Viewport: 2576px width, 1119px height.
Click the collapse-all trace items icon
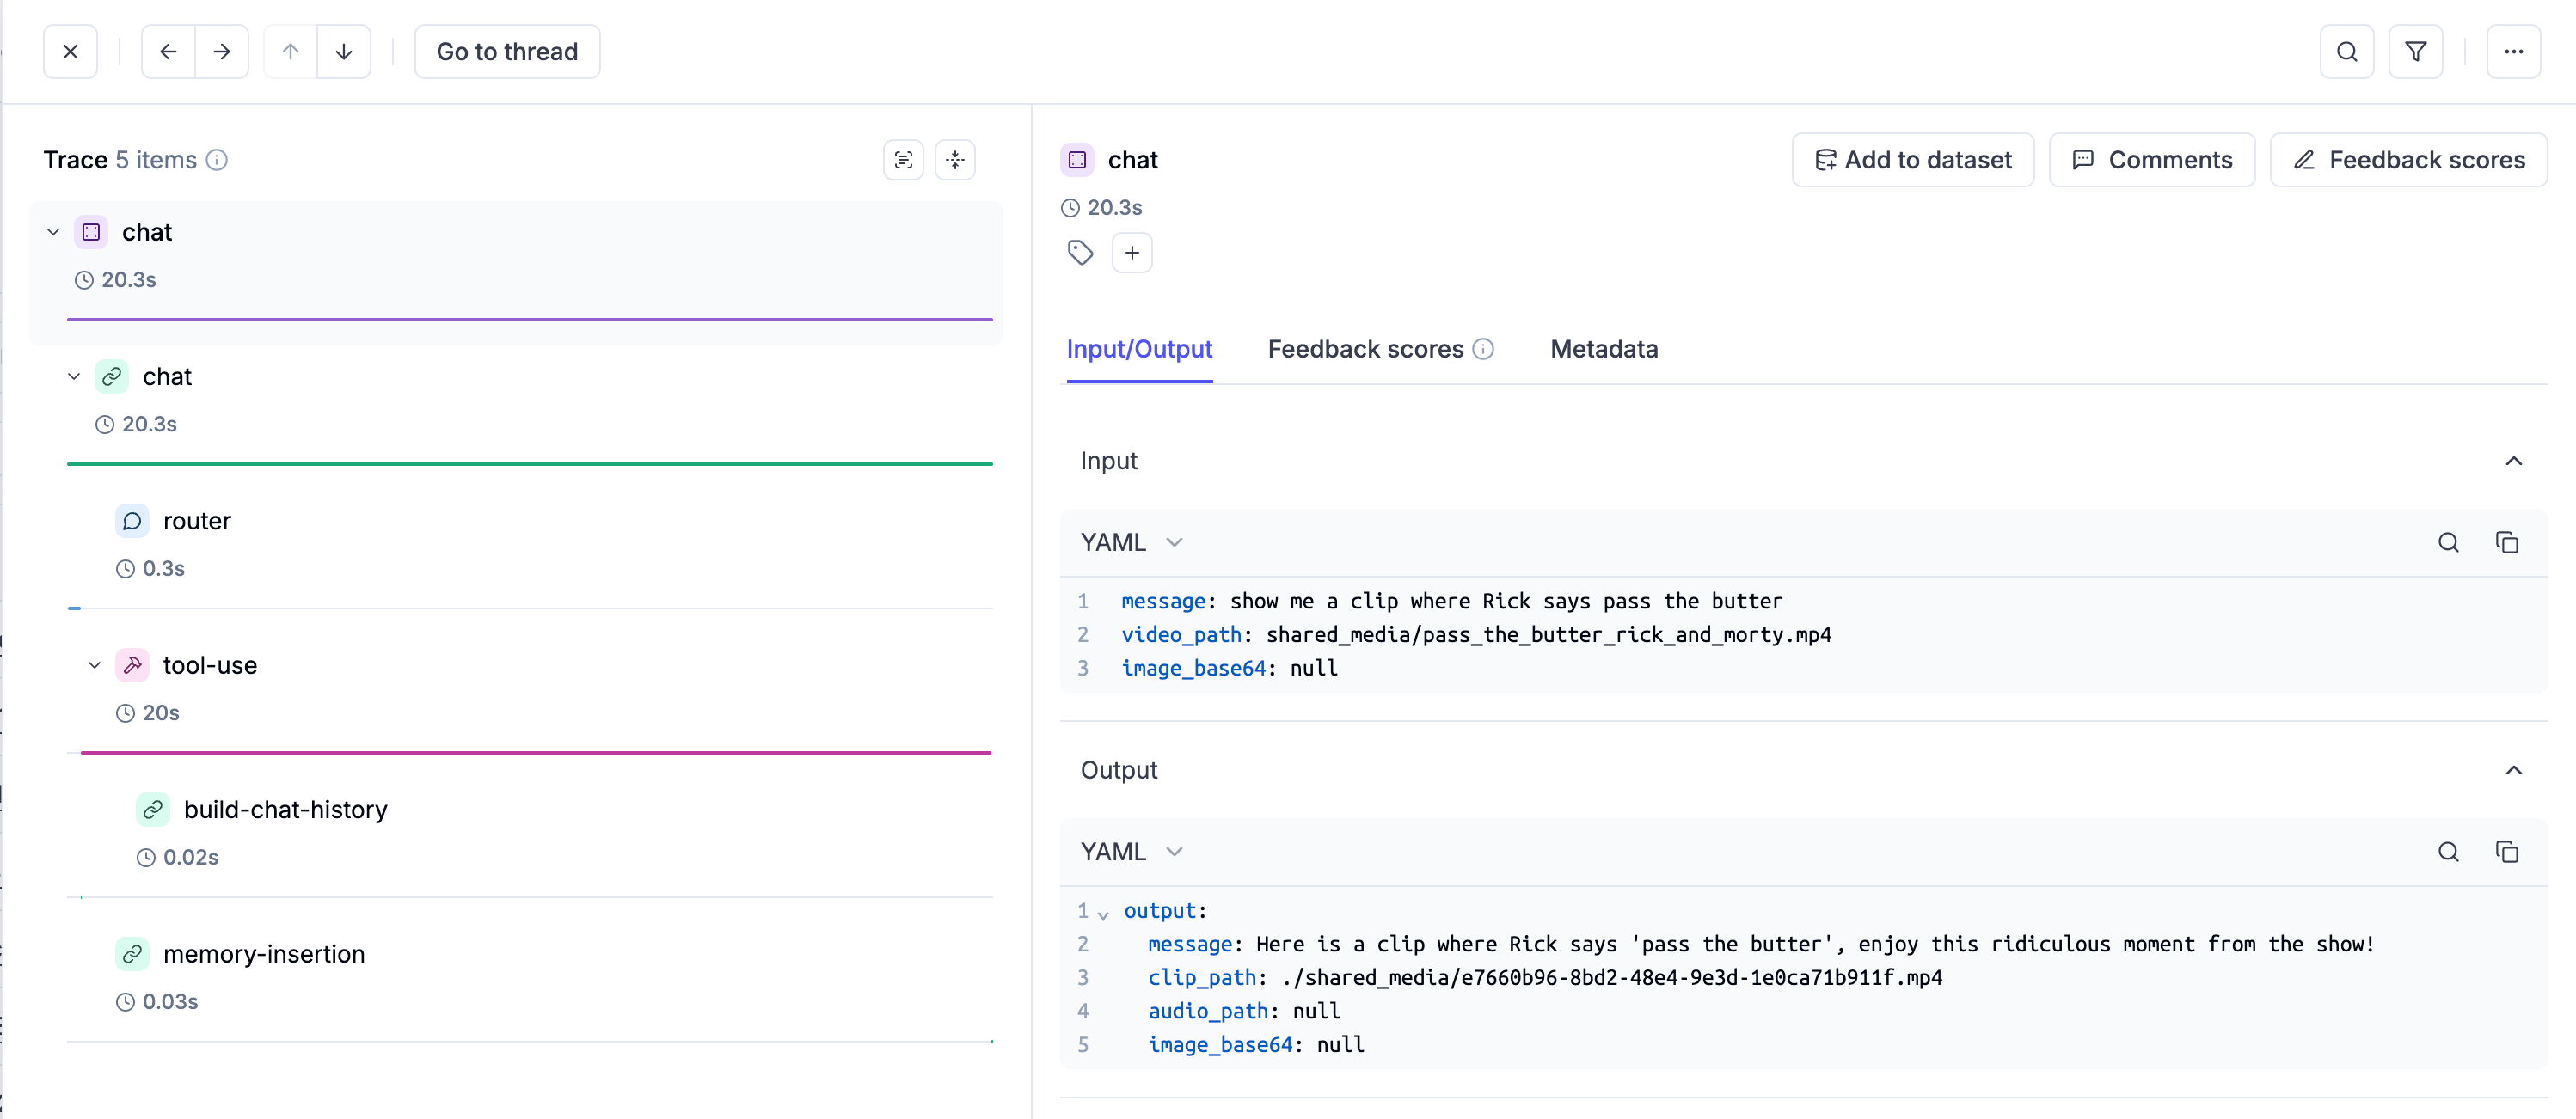(x=955, y=160)
